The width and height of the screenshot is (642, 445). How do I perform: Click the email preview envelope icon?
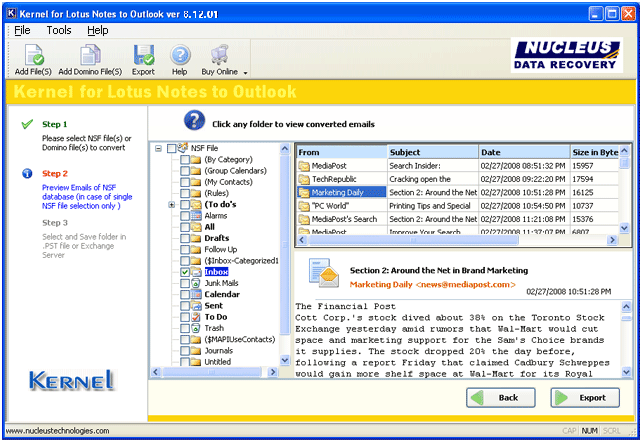tap(324, 273)
